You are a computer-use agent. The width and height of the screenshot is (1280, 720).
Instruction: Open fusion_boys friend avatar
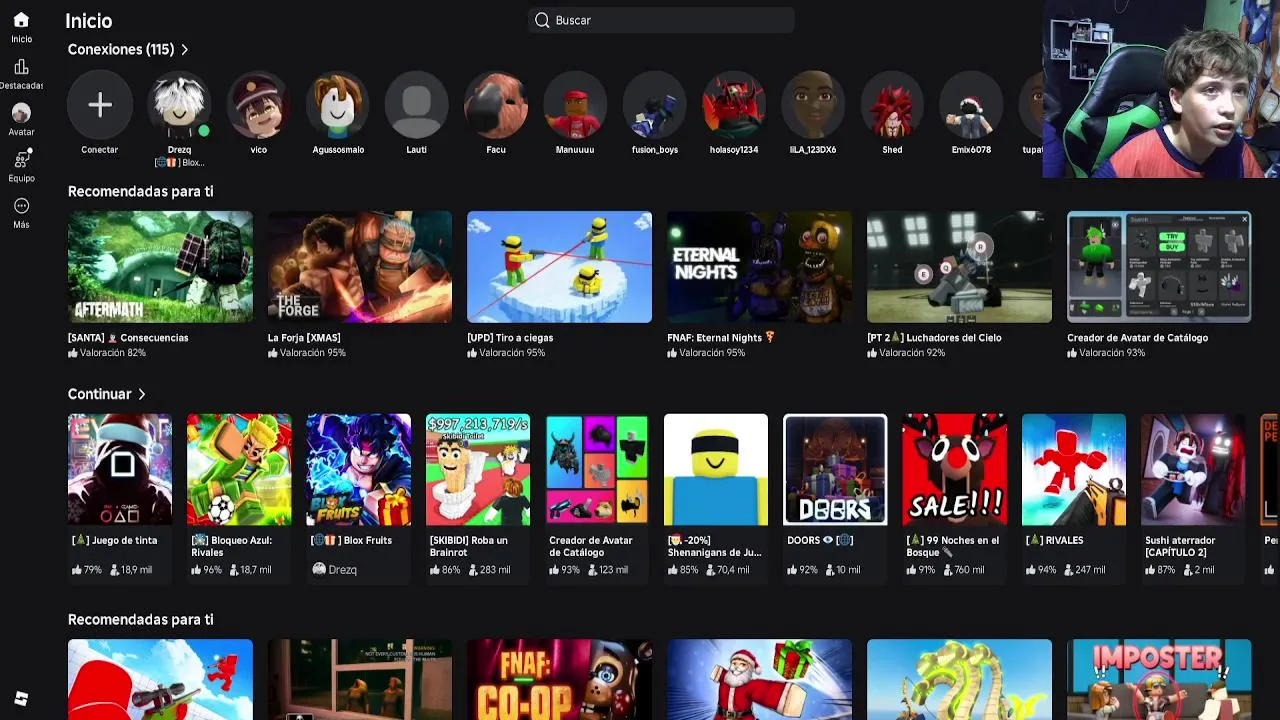(x=655, y=105)
